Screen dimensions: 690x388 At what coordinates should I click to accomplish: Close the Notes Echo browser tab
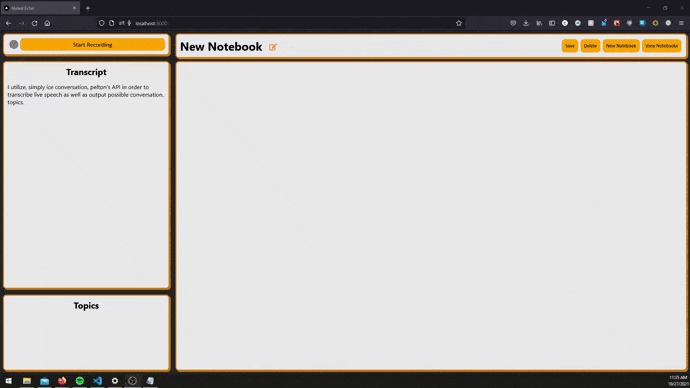tap(74, 8)
